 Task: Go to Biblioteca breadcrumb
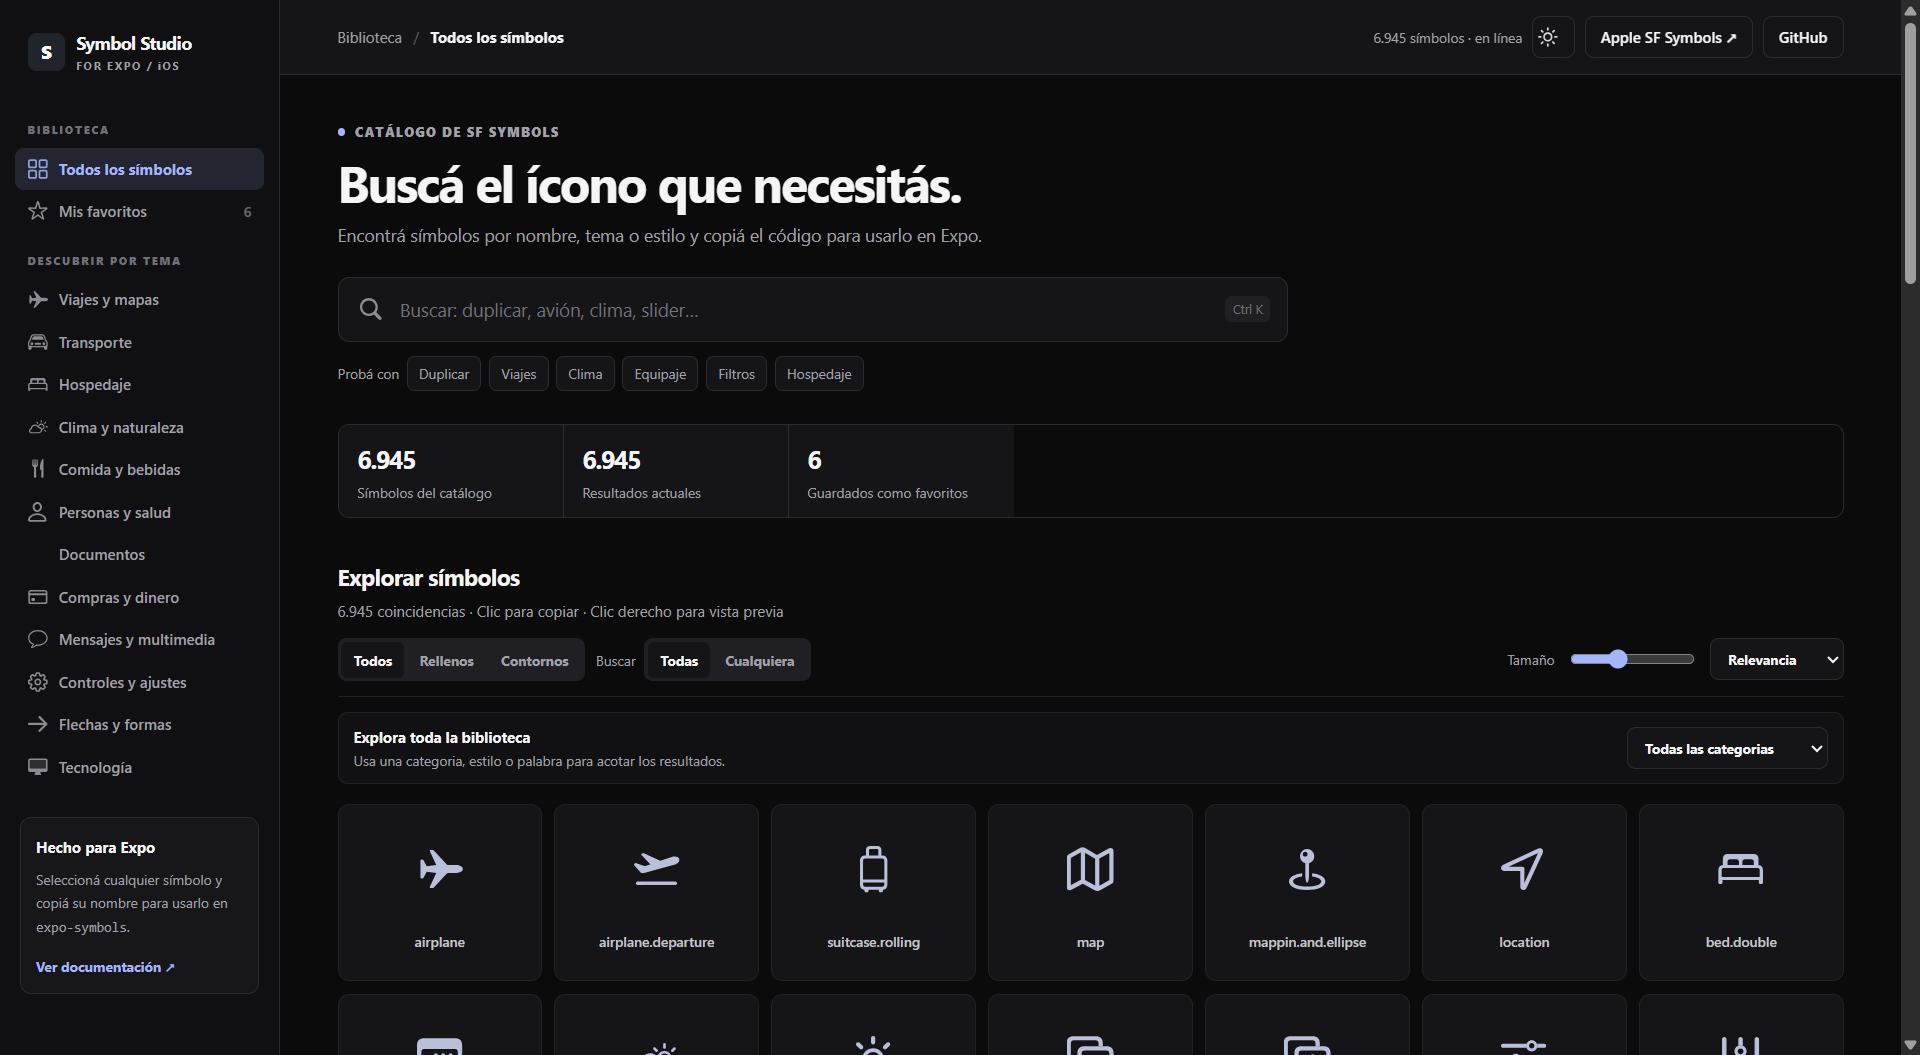(369, 37)
